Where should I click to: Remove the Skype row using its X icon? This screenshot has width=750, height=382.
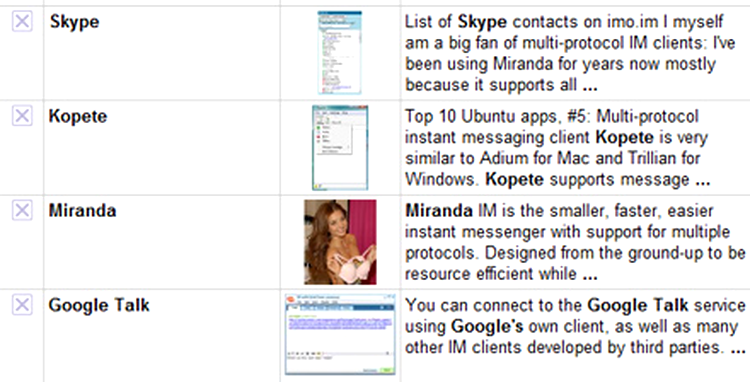22,22
